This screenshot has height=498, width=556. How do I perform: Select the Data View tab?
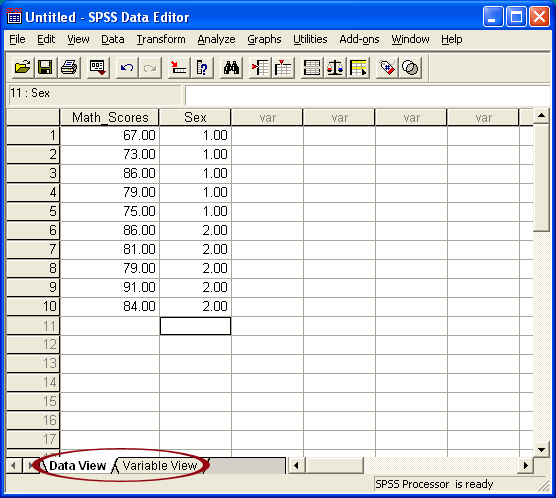coord(77,465)
